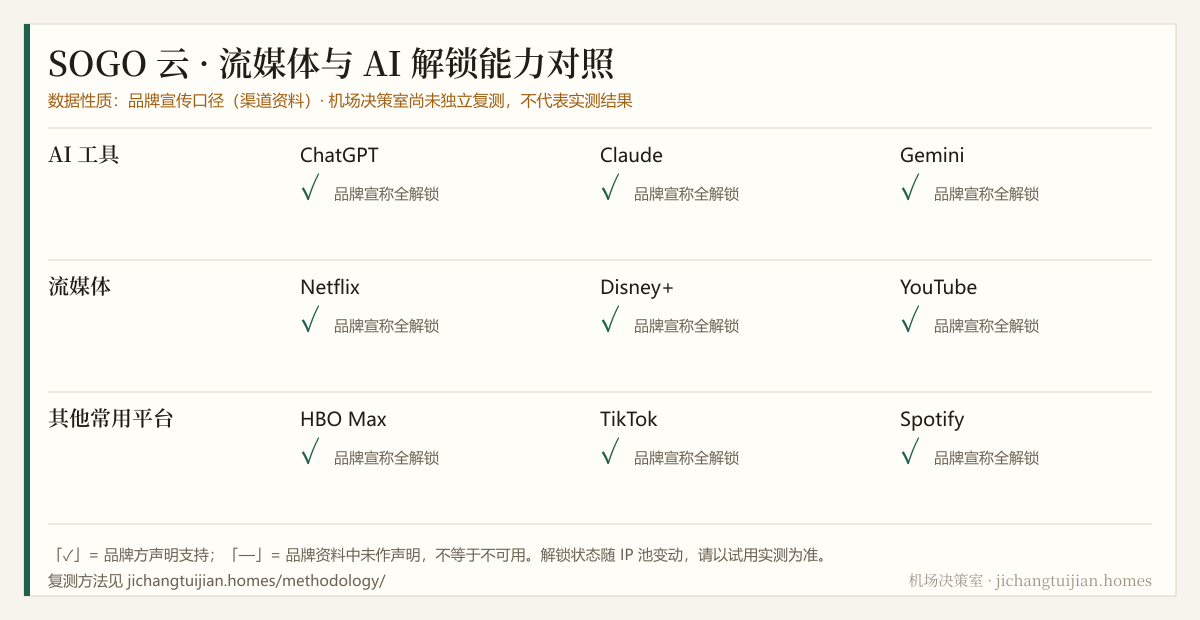Click 品牌宣称全解锁 text under Gemini

click(986, 194)
